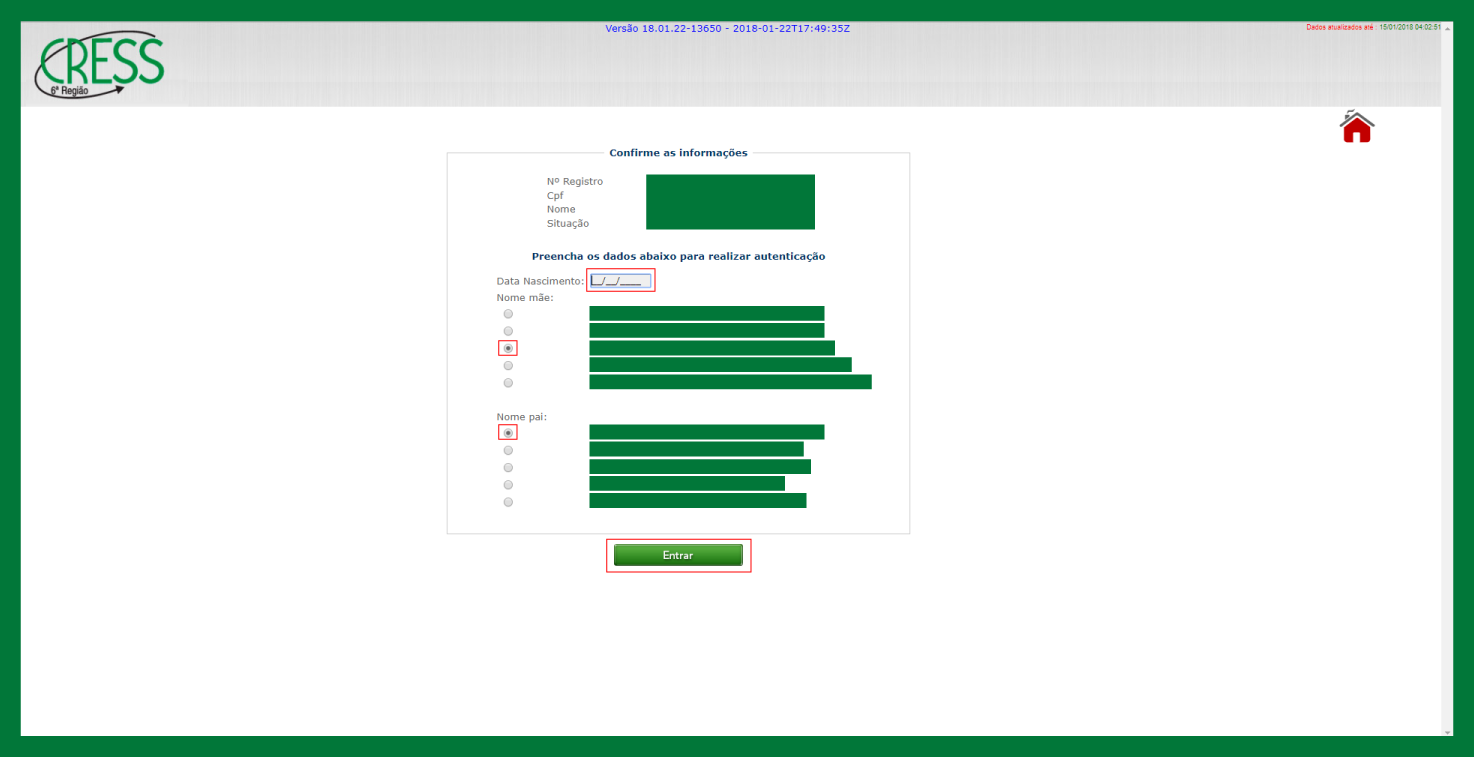Select the last Nome pai radio option
The image size is (1474, 757).
[508, 502]
